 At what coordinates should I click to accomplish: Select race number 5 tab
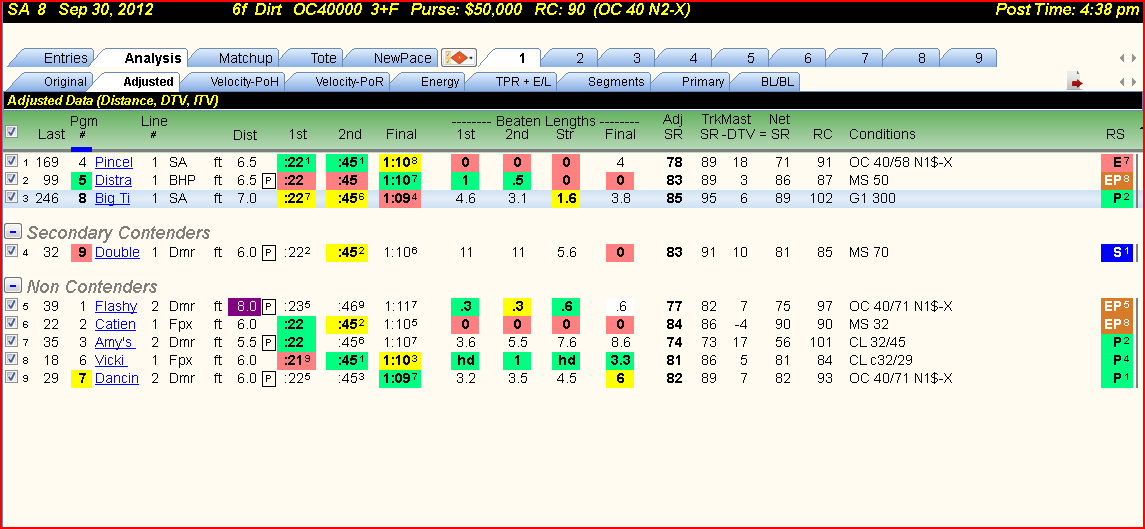click(751, 58)
